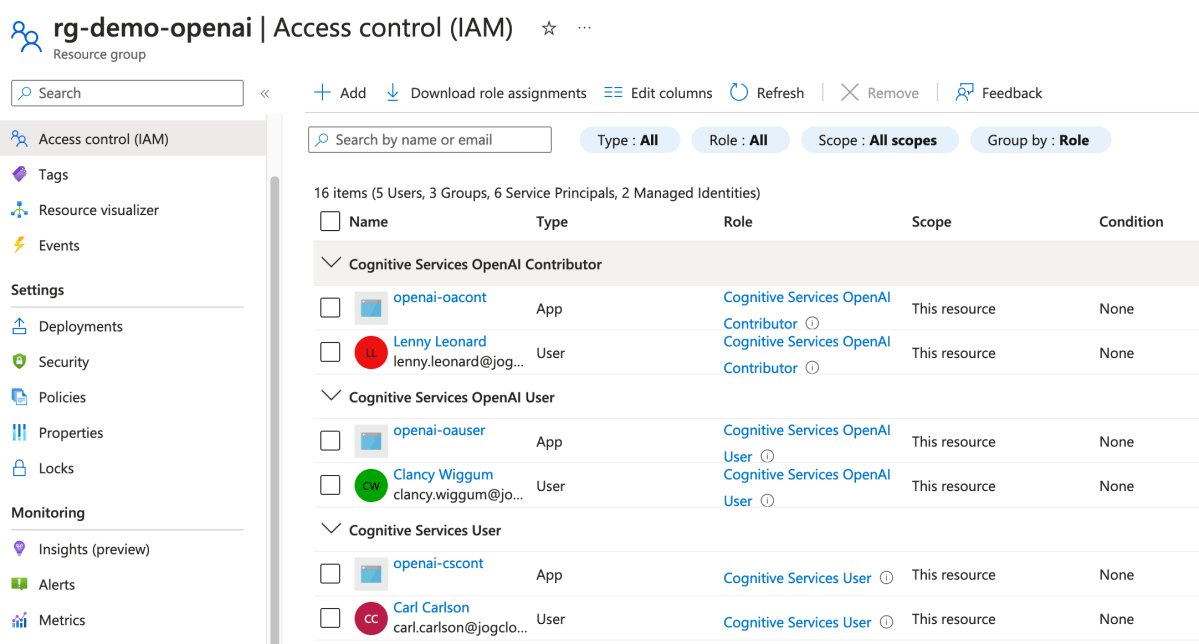Select the openai-oauser row checkbox
1199x644 pixels.
click(330, 441)
